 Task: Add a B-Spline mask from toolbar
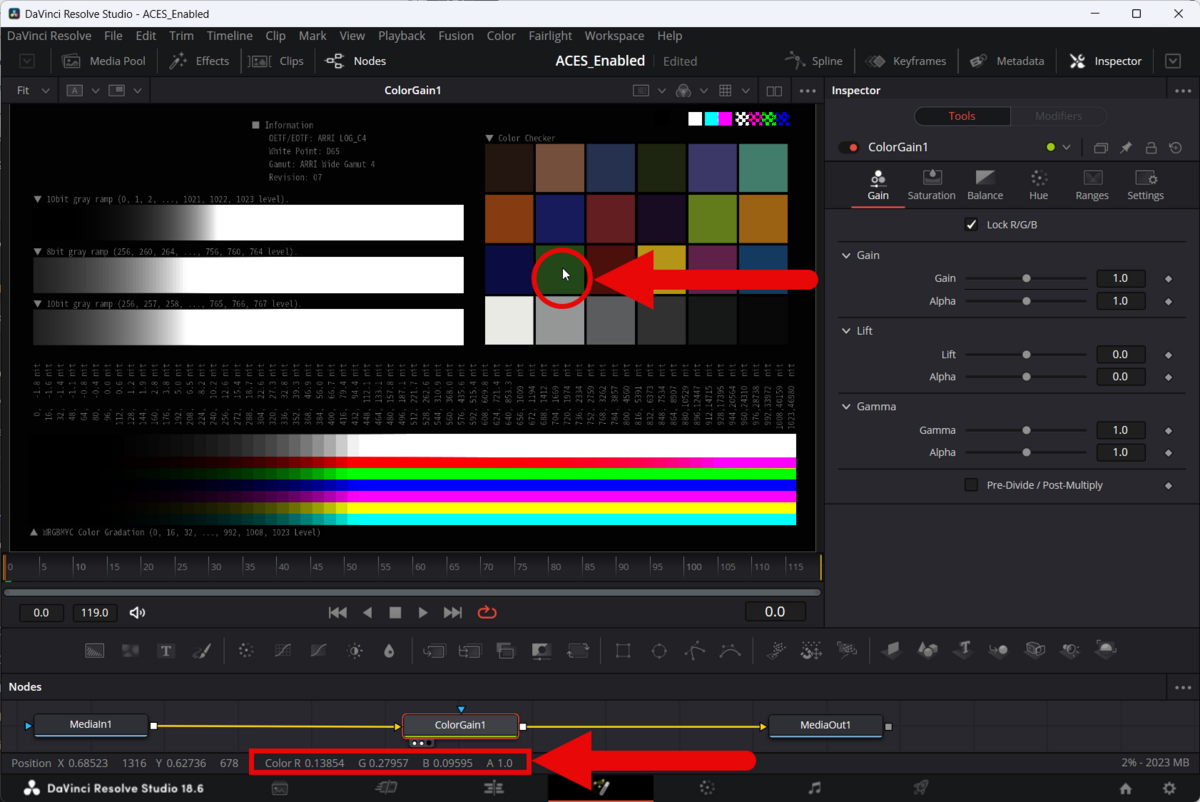(730, 651)
